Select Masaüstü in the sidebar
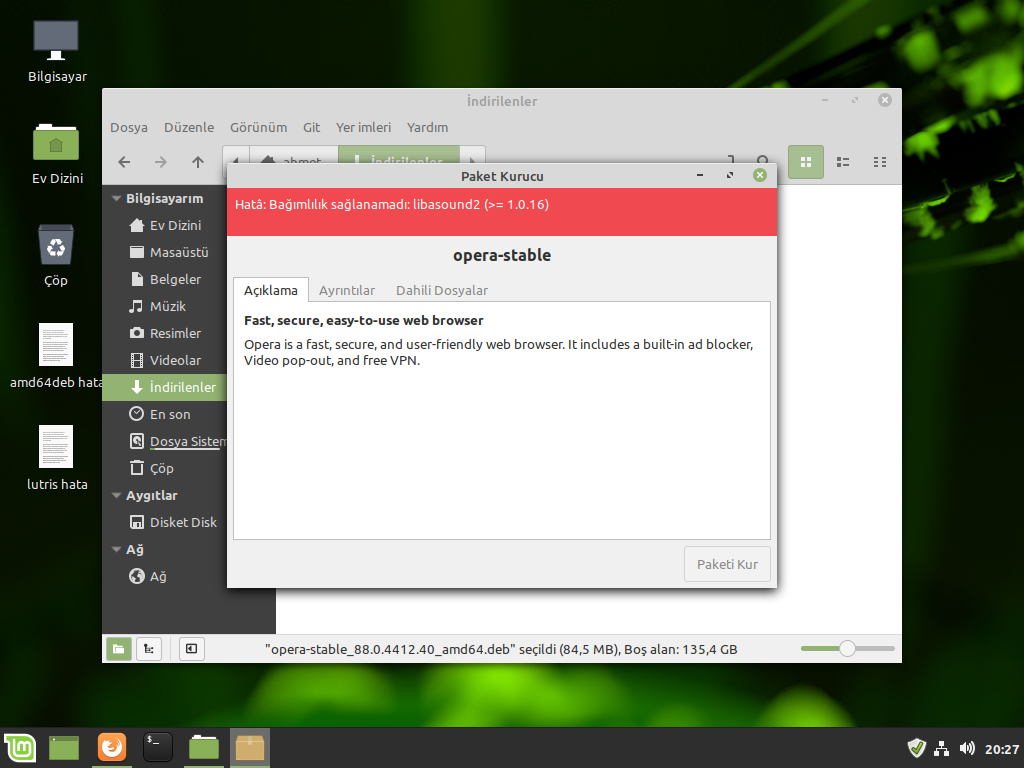 coord(165,252)
